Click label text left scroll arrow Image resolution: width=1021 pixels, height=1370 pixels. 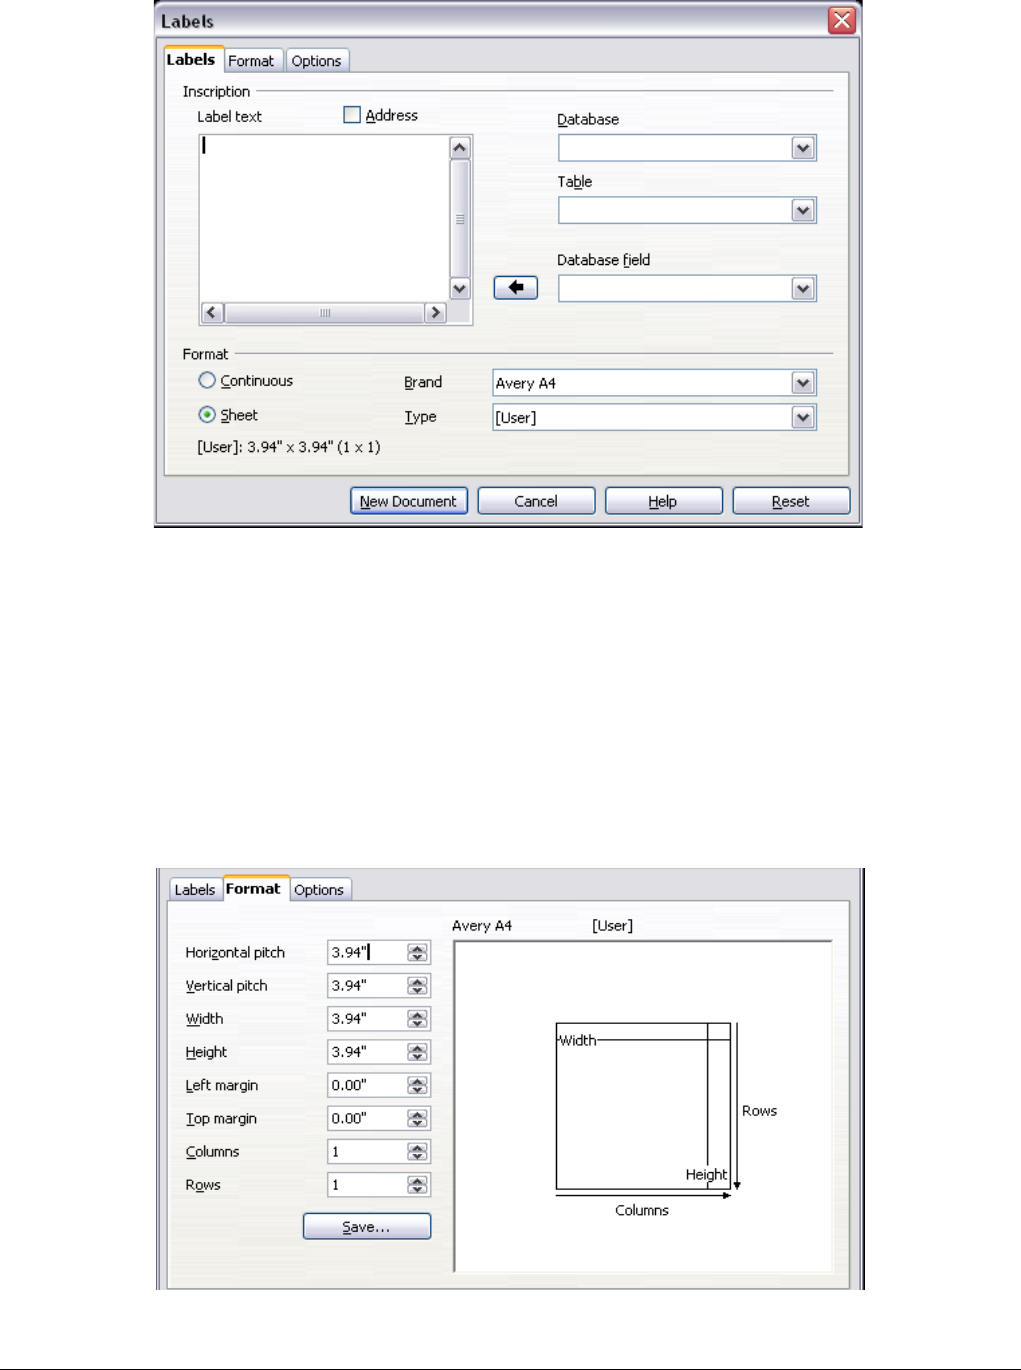coord(212,313)
